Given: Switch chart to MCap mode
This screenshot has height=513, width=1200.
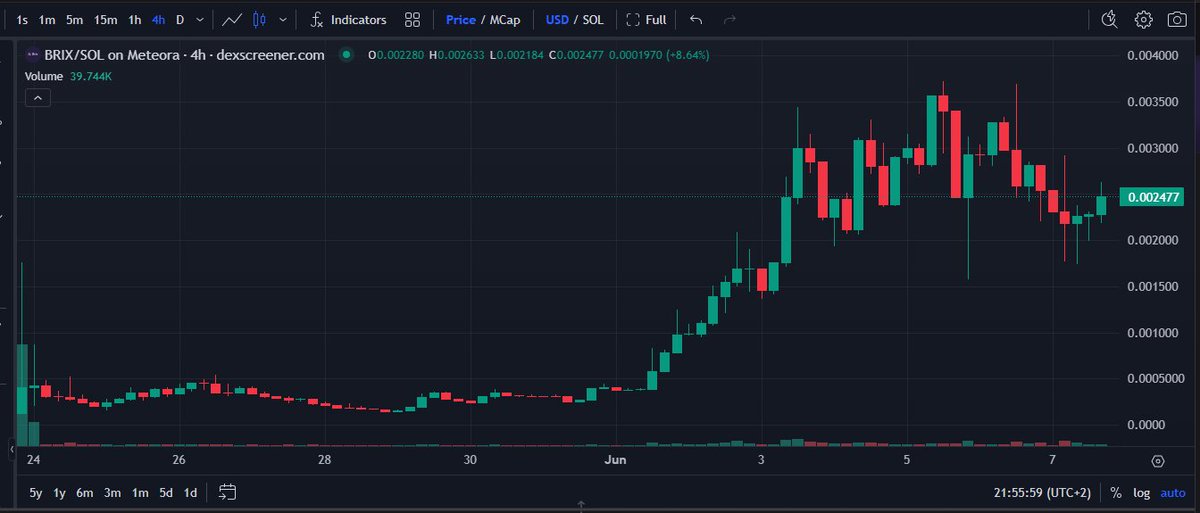Looking at the screenshot, I should point(506,20).
